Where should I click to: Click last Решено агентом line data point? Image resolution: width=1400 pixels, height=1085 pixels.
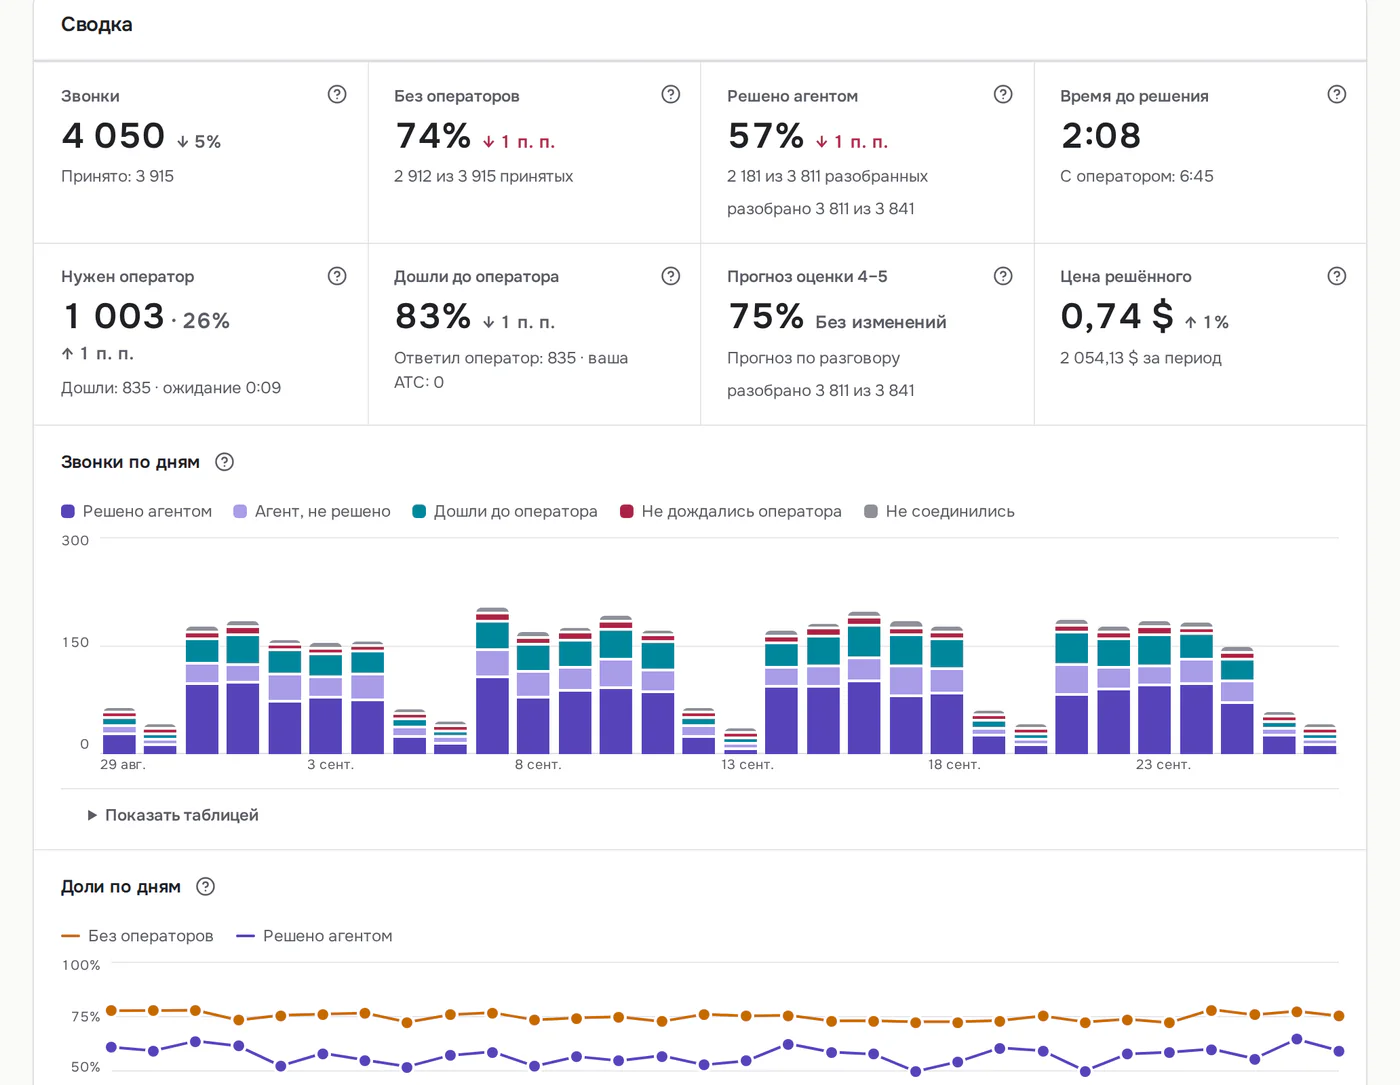tap(1339, 1051)
